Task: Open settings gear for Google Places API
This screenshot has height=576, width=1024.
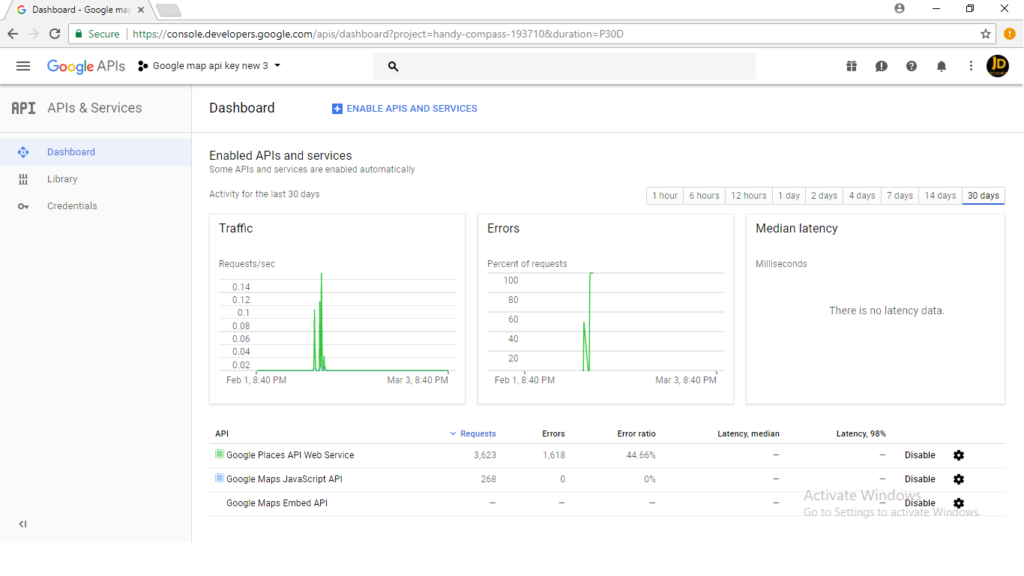Action: tap(959, 455)
